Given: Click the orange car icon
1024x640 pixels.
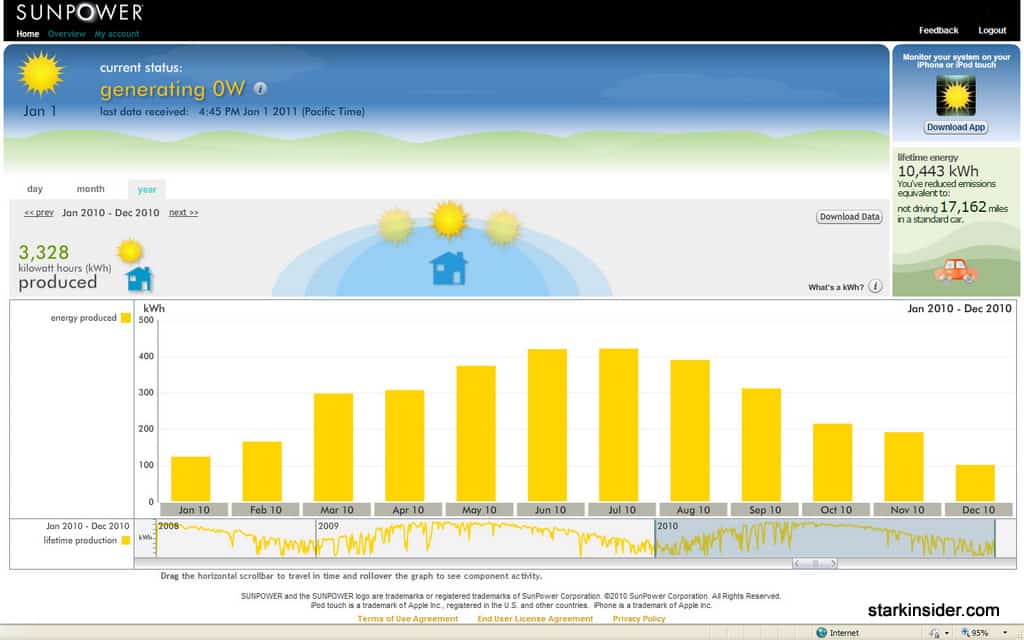Looking at the screenshot, I should click(x=955, y=270).
